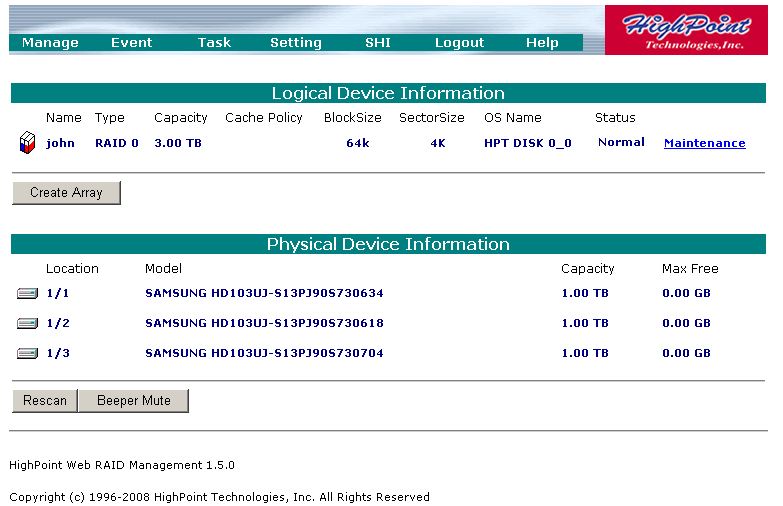Click the Model column header
783x506 pixels.
click(163, 269)
